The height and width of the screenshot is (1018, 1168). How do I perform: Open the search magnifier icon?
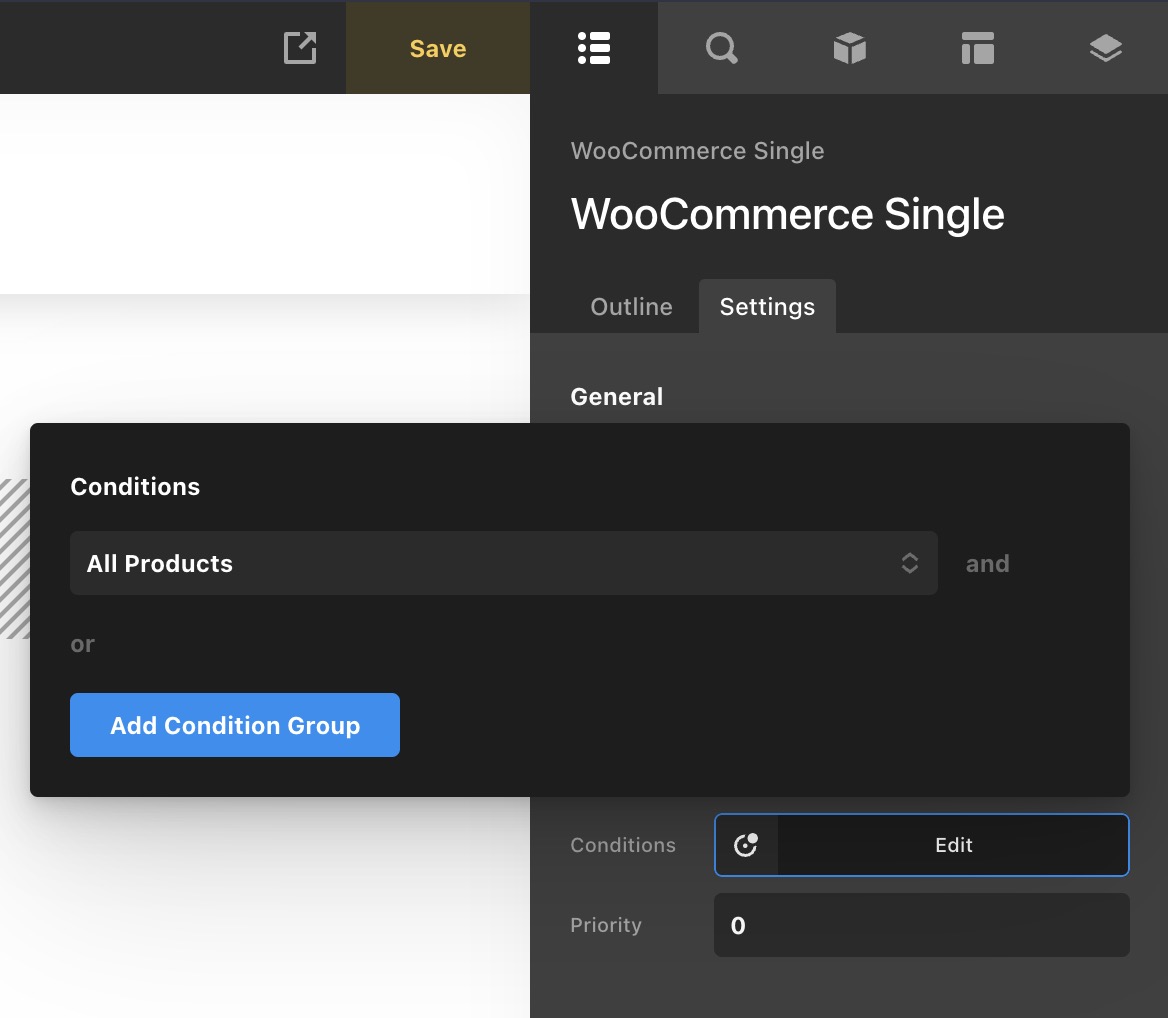721,48
